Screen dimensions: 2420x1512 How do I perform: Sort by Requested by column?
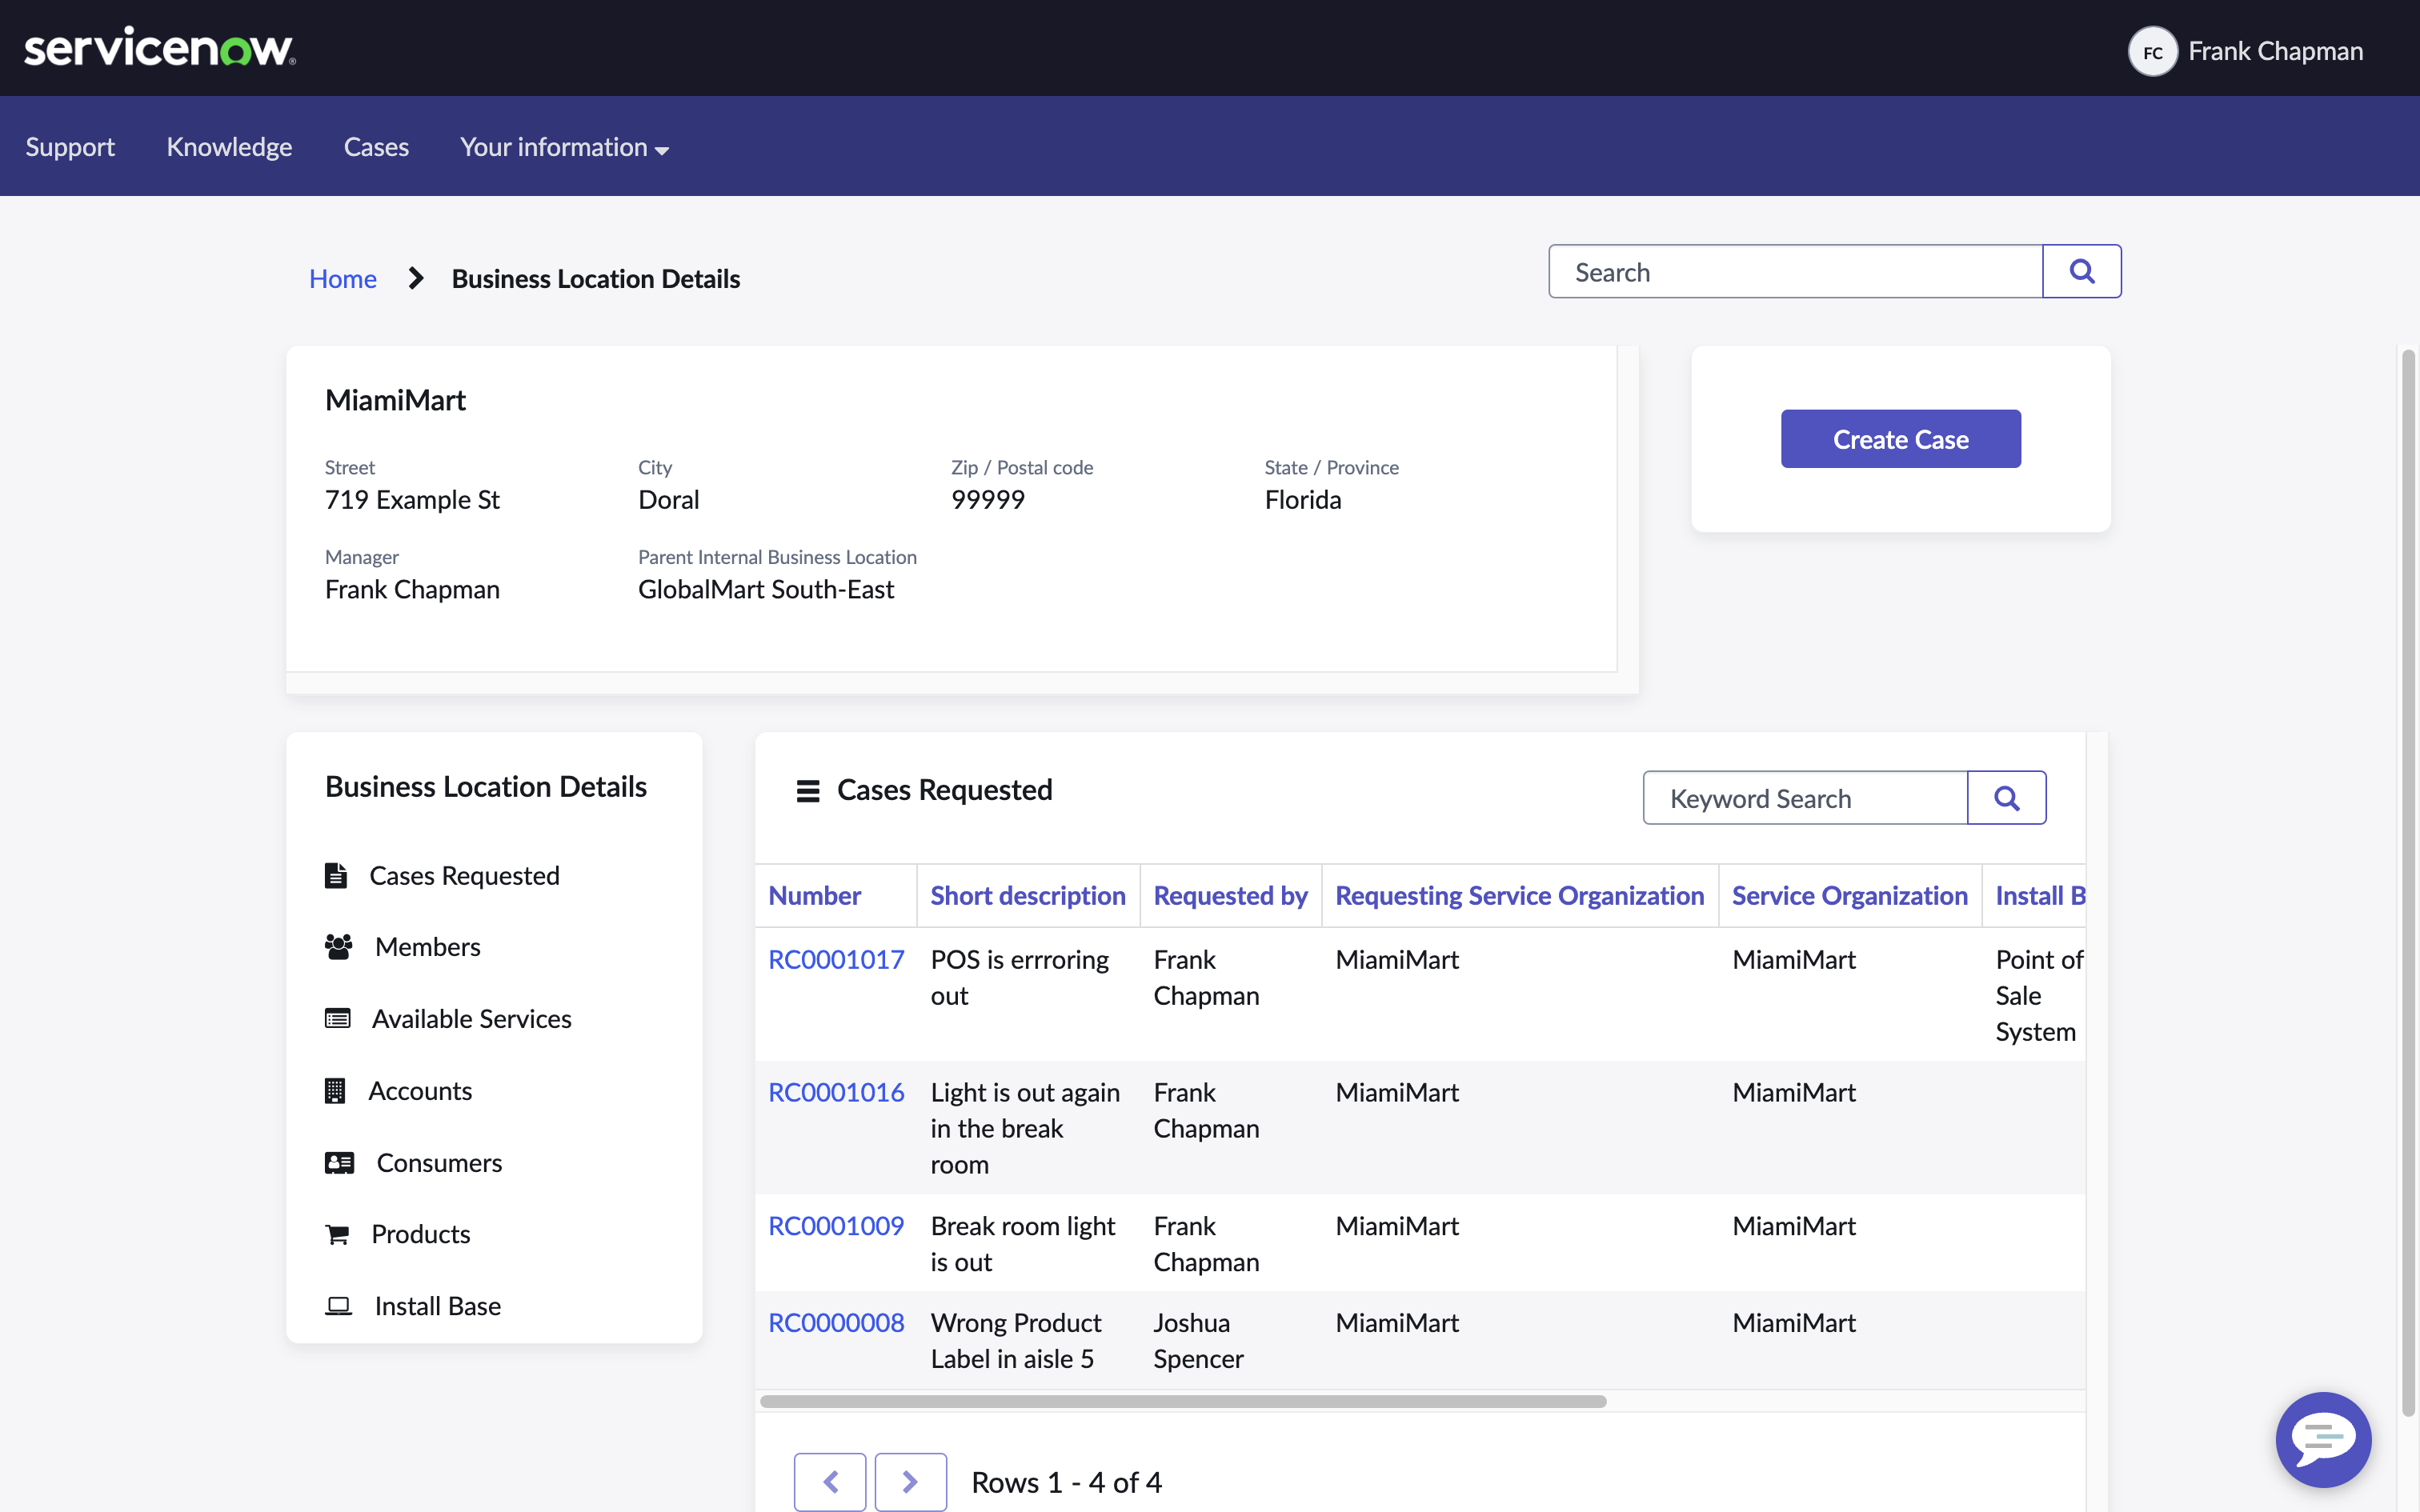pyautogui.click(x=1230, y=895)
